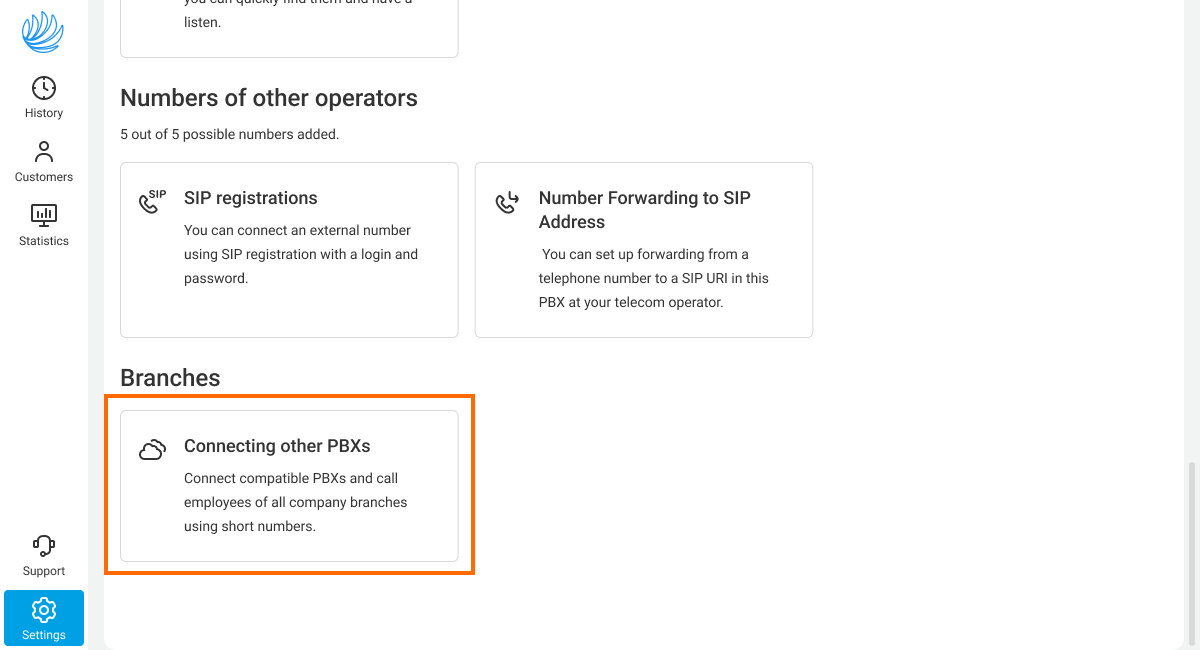1200x650 pixels.
Task: Click the forwarding to SIP URI description text
Action: [653, 278]
